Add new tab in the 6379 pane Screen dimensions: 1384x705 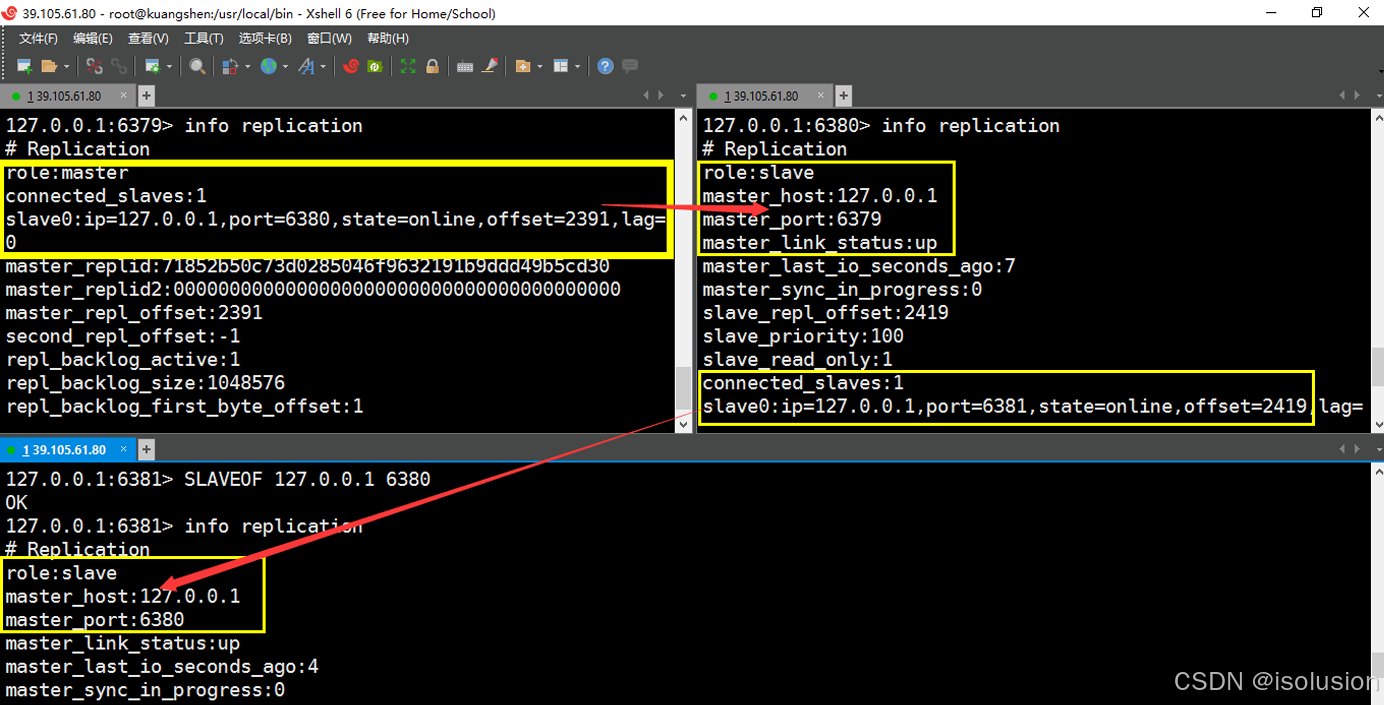tap(146, 96)
